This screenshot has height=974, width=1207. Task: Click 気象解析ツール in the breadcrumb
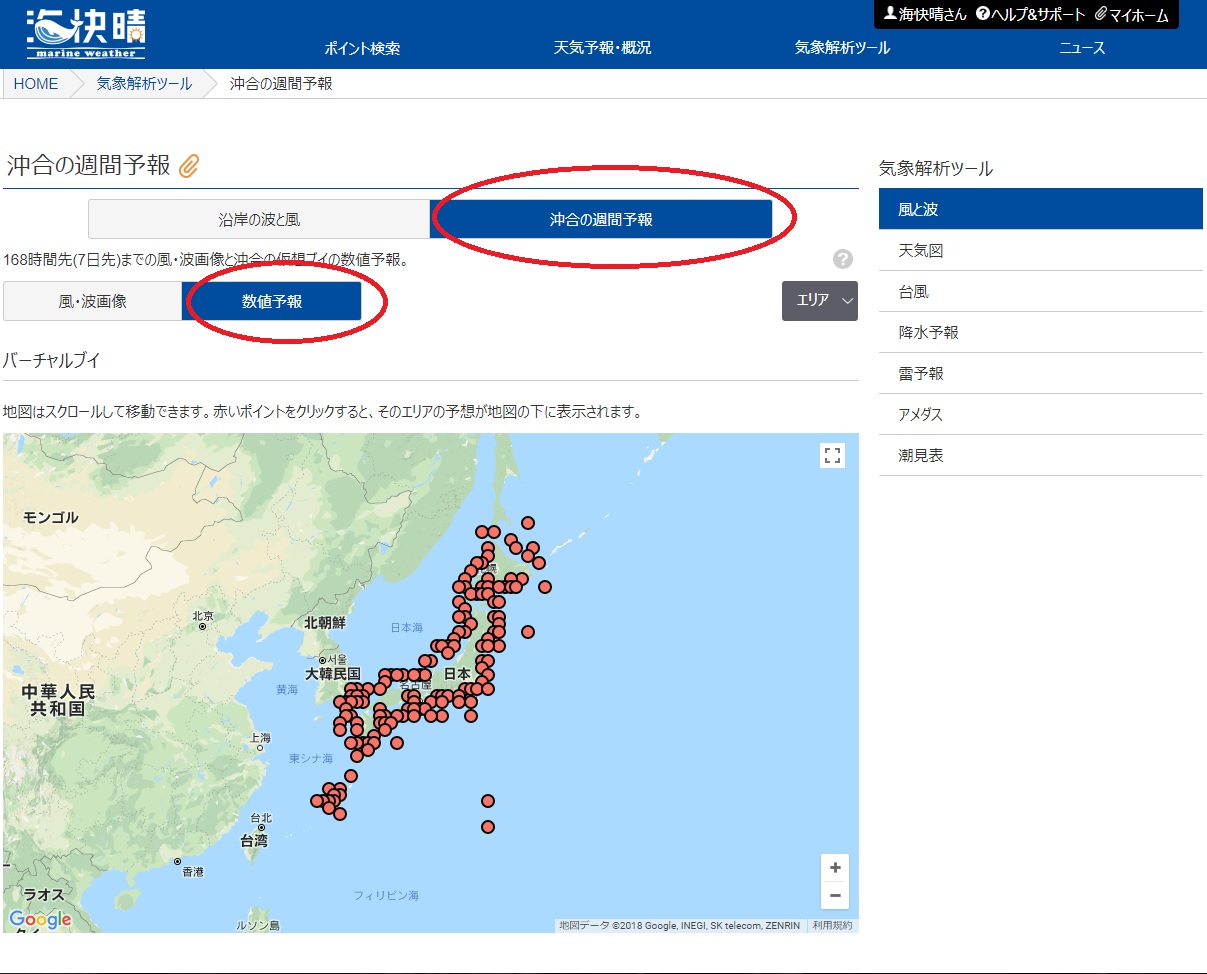click(144, 84)
